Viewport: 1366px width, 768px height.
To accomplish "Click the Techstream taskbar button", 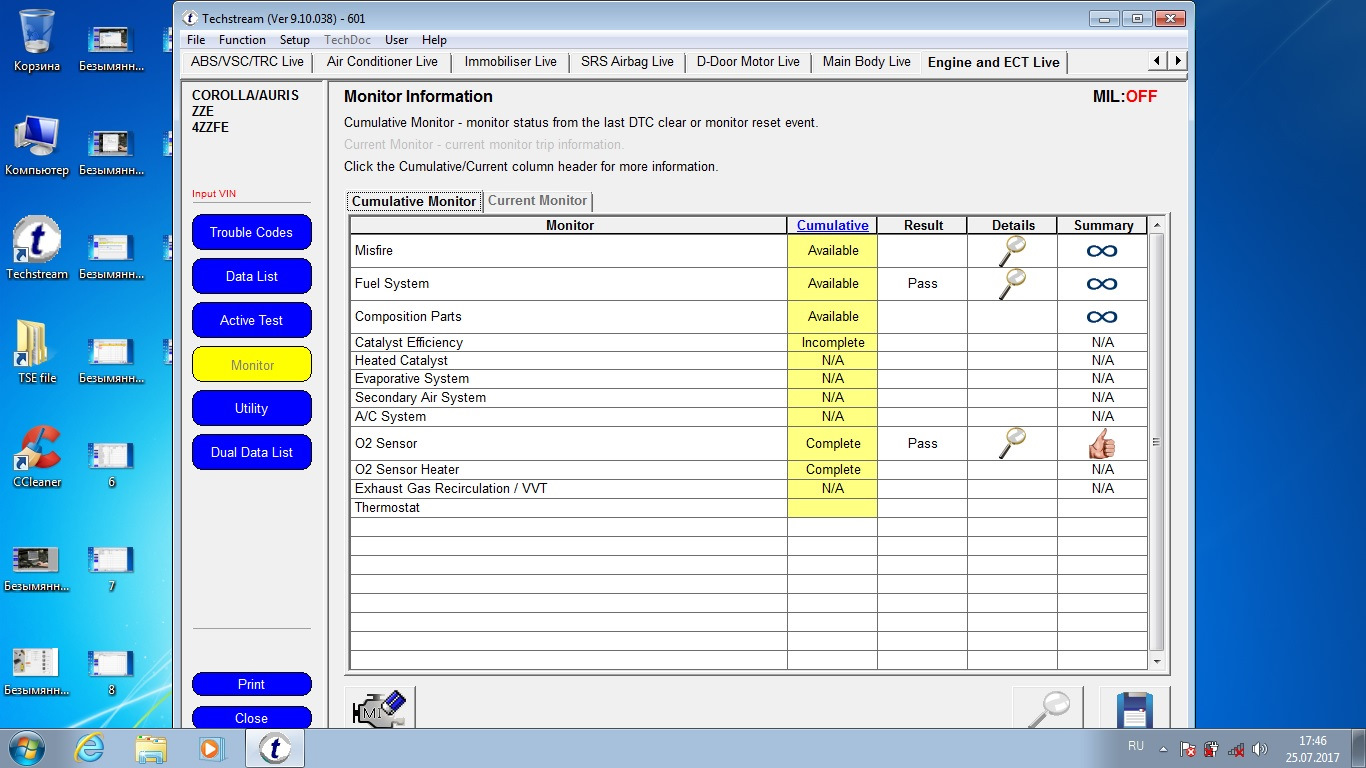I will click(275, 748).
